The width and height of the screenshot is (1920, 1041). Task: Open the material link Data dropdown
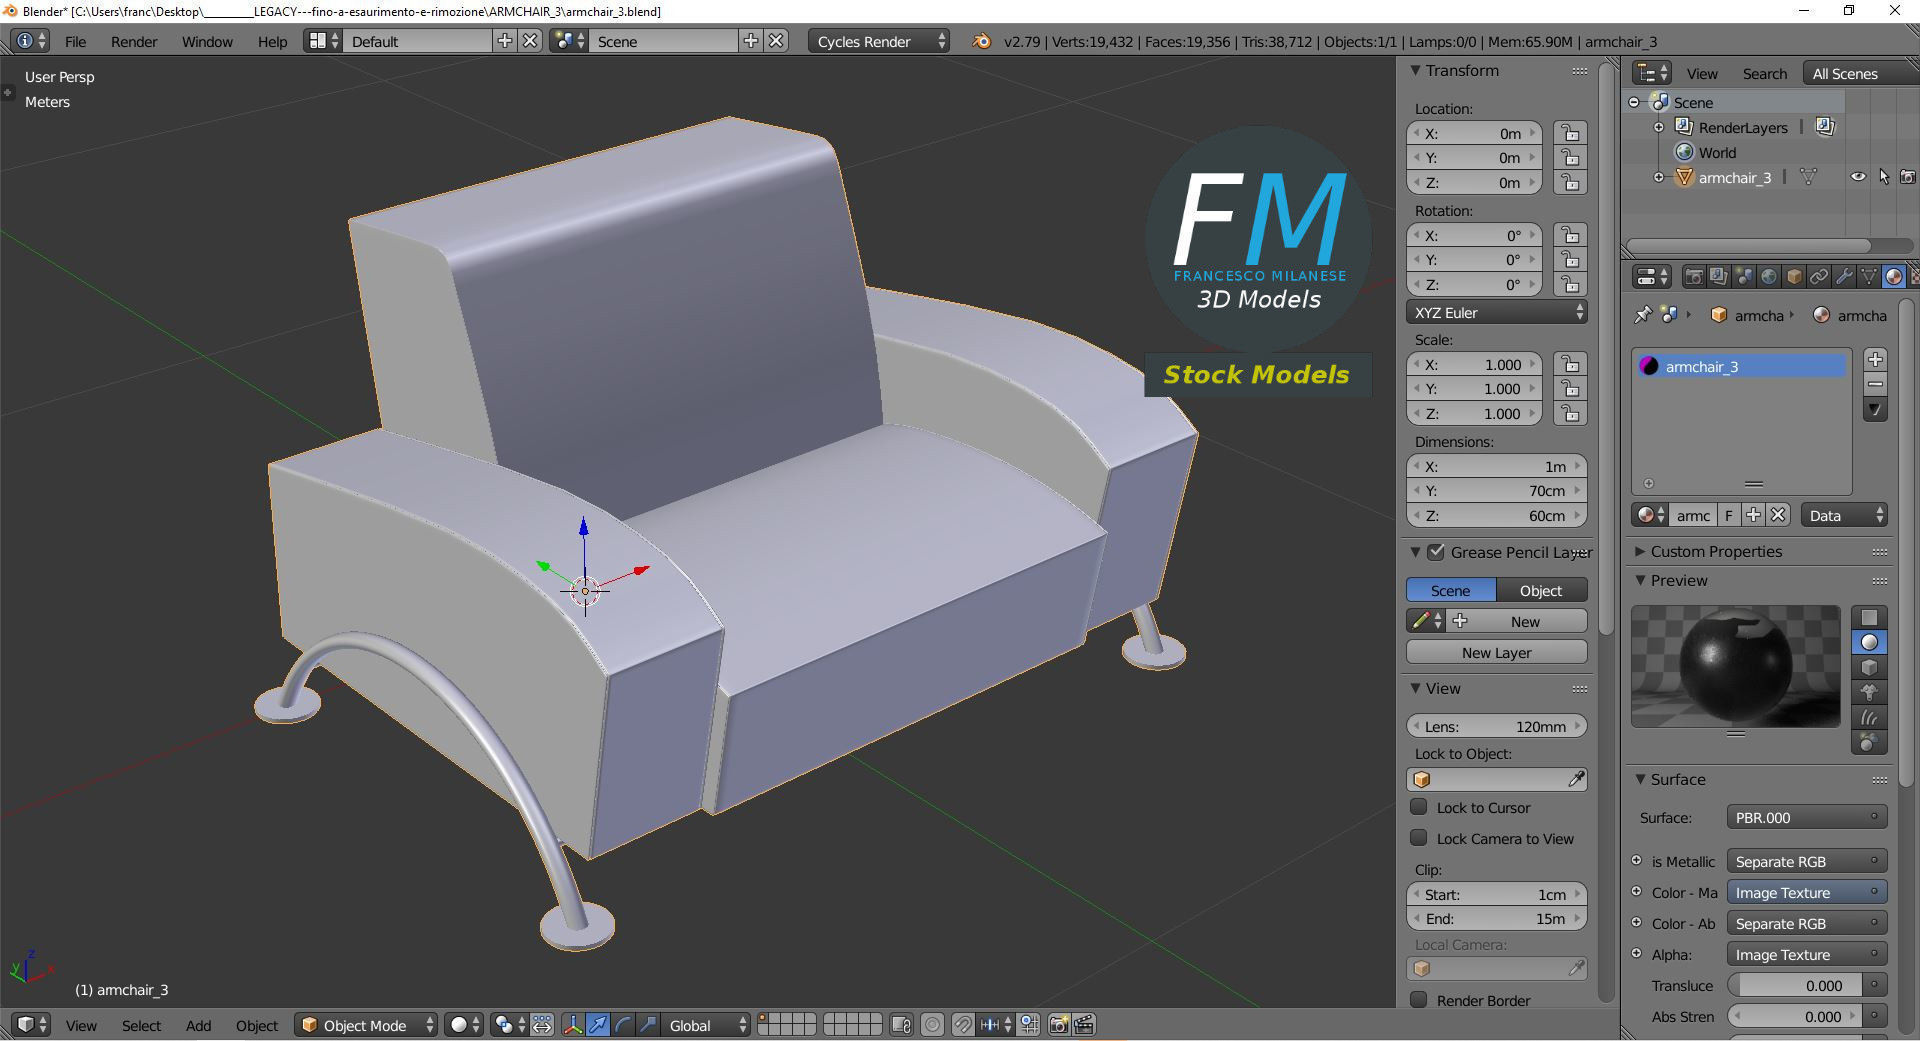[1845, 515]
